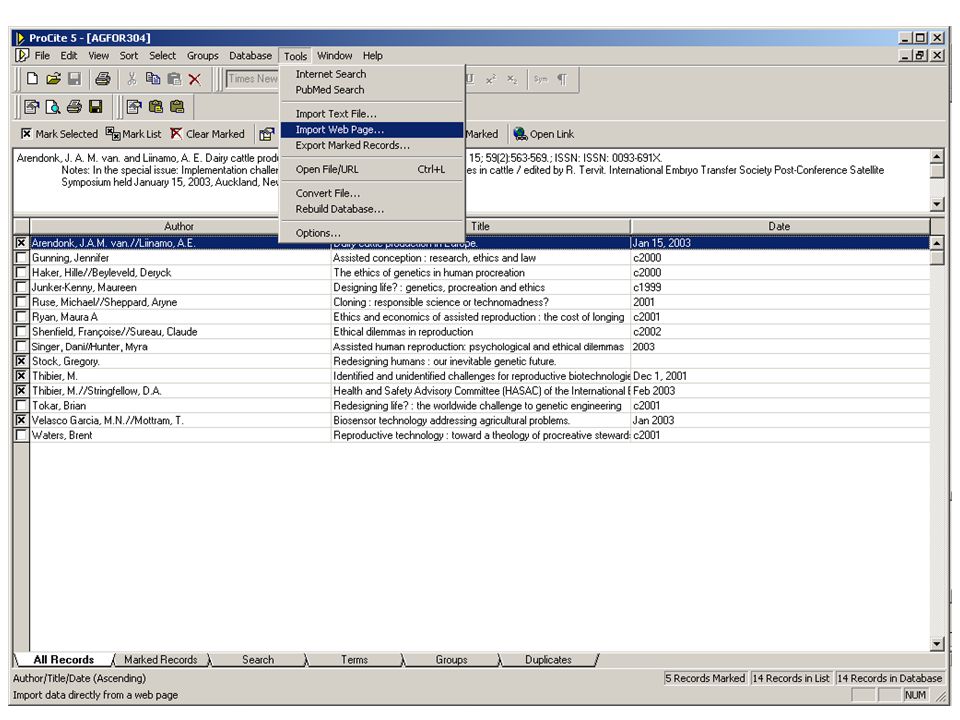
Task: Click the grayed Save diskette icon
Action: tap(74, 79)
